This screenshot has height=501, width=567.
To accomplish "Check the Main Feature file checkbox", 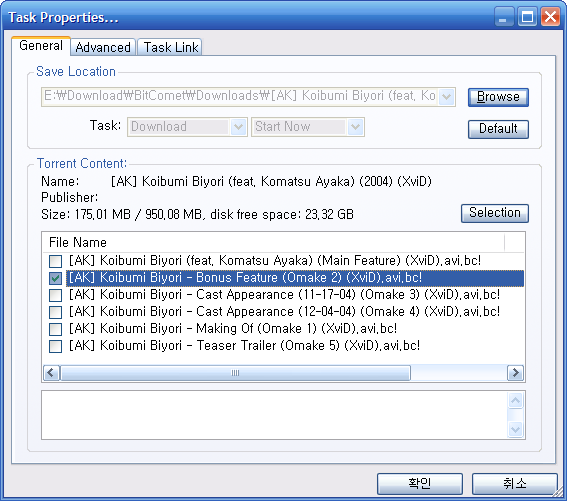I will pyautogui.click(x=55, y=261).
